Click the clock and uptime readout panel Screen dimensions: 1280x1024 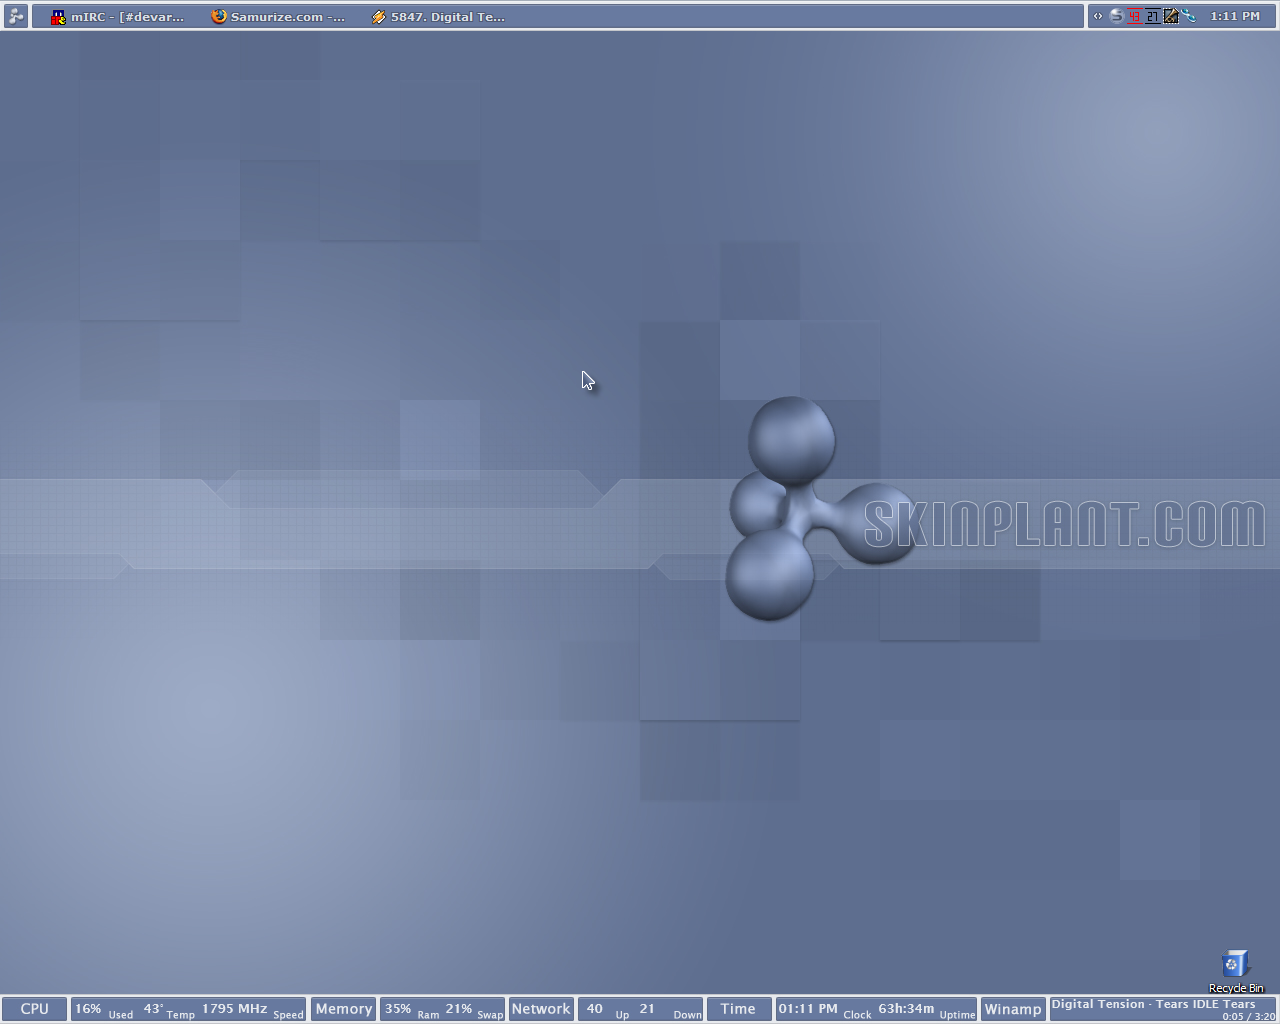[876, 1009]
